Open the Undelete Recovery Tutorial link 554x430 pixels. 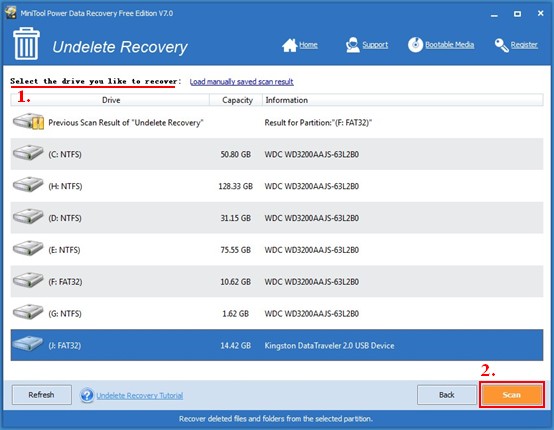coord(140,395)
